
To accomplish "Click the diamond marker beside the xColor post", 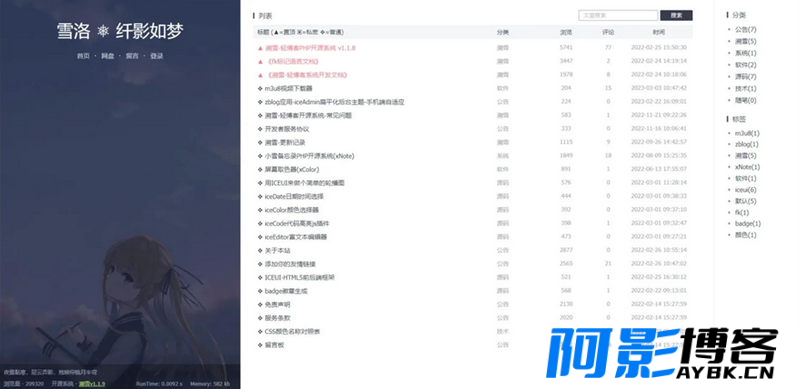I will coord(260,169).
